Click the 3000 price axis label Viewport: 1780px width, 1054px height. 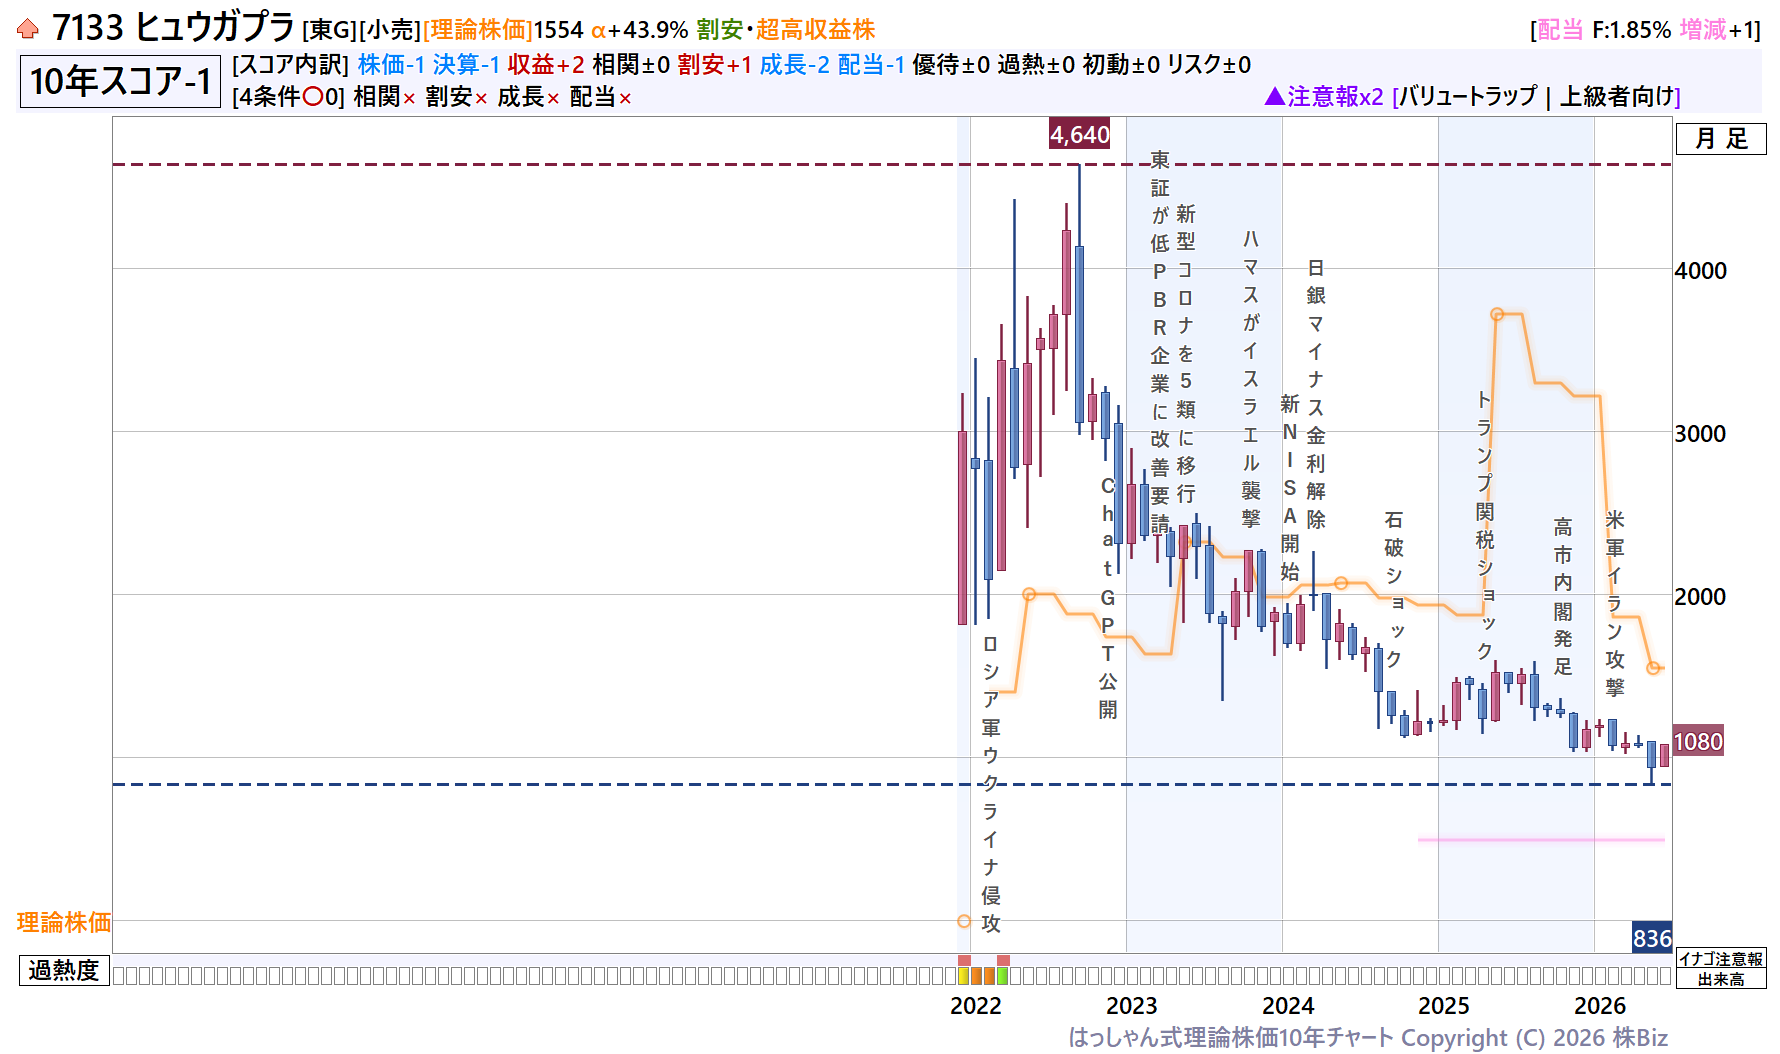coord(1701,434)
